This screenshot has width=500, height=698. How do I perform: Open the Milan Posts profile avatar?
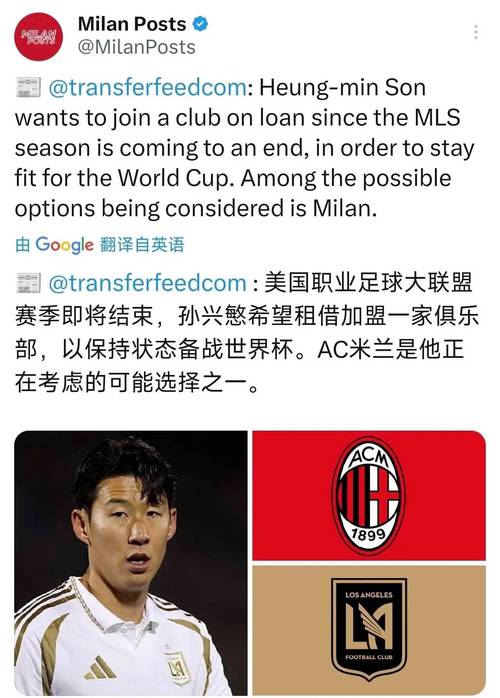coord(39,37)
